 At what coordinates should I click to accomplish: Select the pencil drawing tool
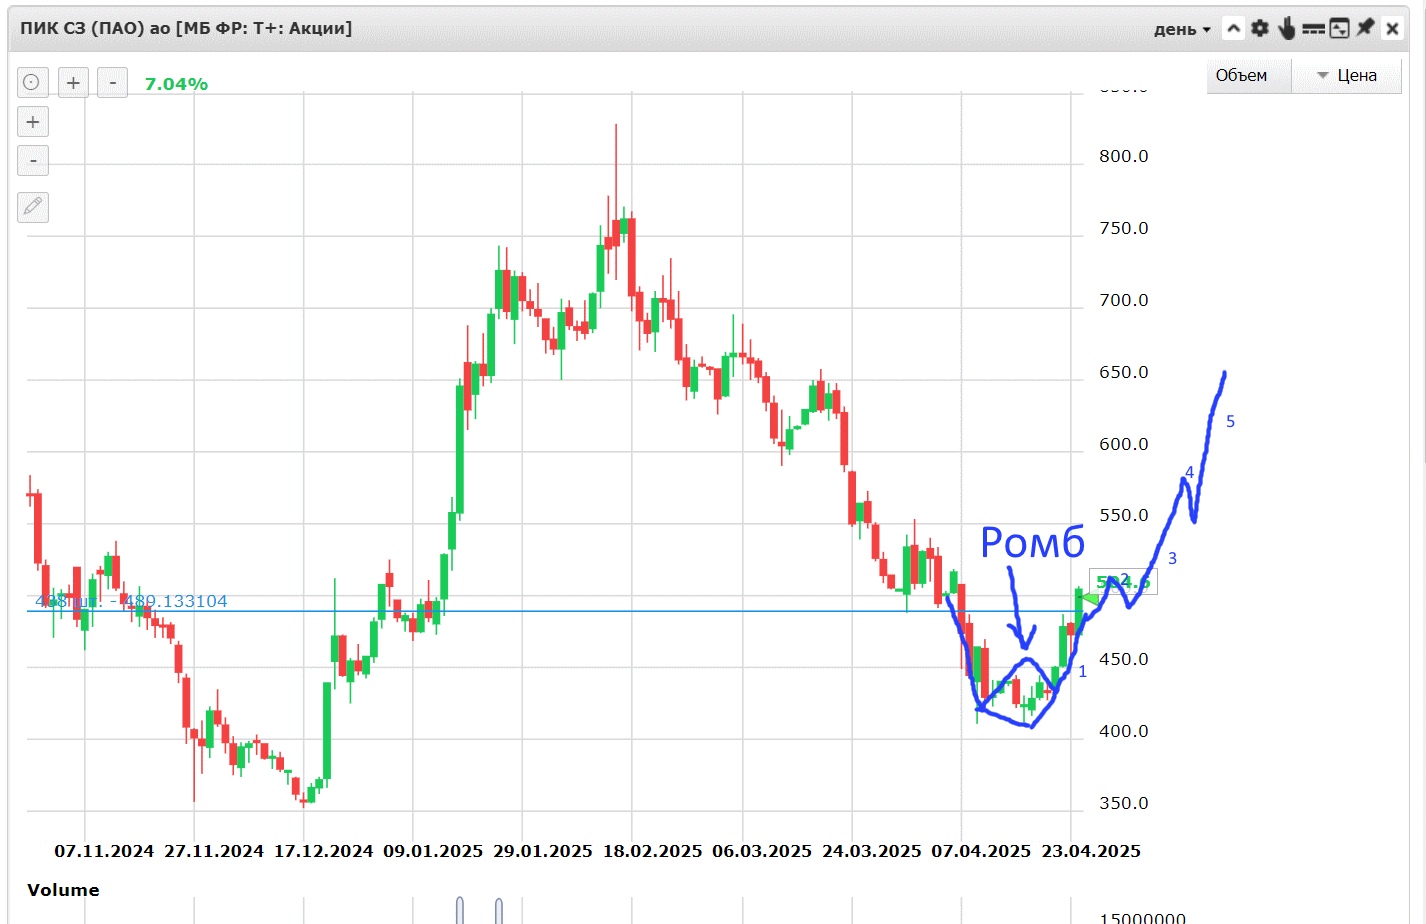click(x=33, y=207)
